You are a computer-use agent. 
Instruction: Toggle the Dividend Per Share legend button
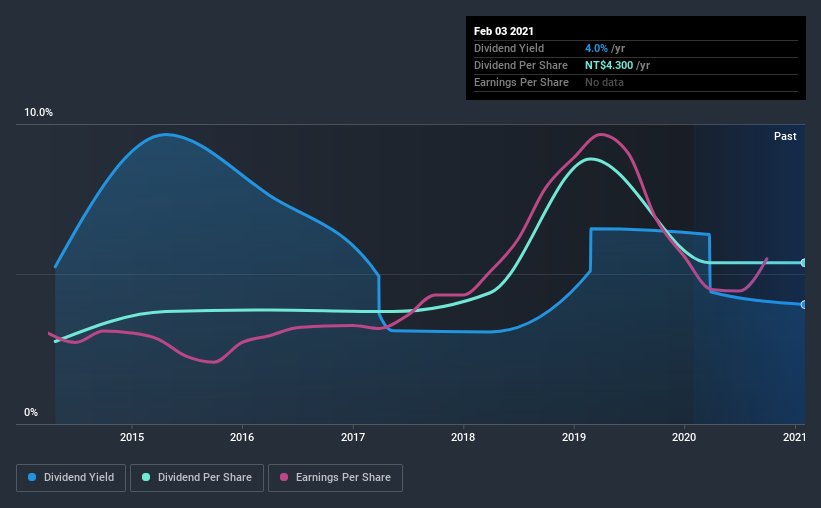pos(197,478)
